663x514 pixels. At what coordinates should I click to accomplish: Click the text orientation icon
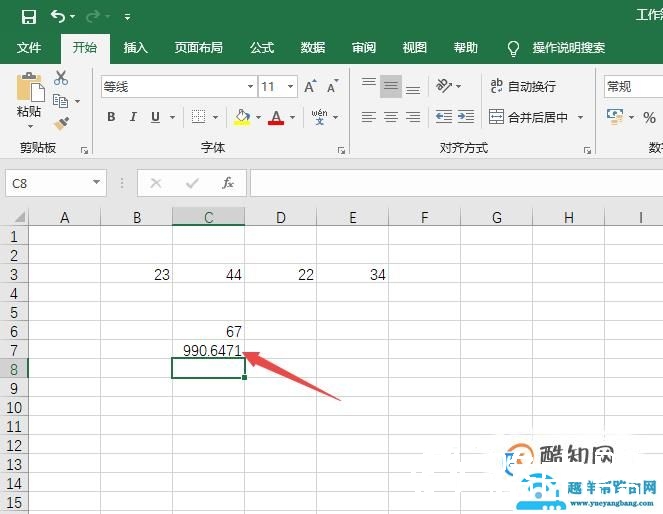click(x=444, y=86)
